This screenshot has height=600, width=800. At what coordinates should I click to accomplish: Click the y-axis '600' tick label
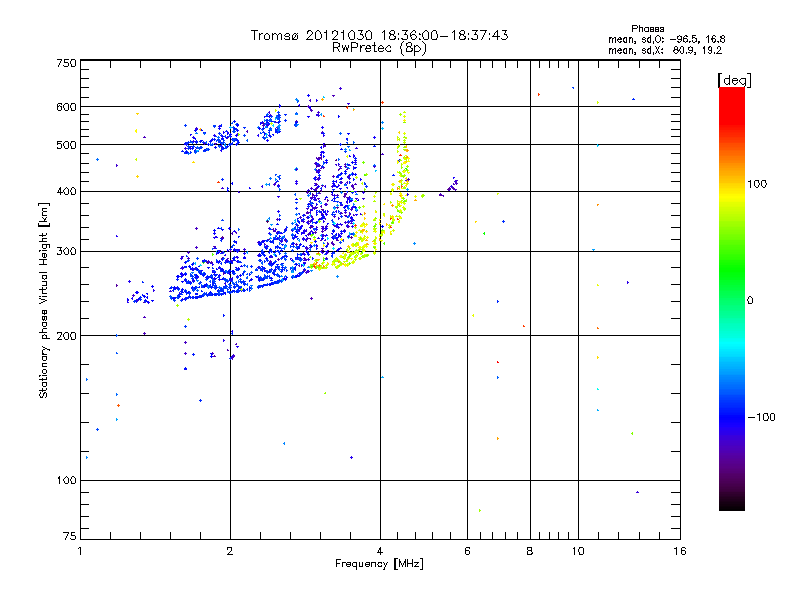click(67, 107)
